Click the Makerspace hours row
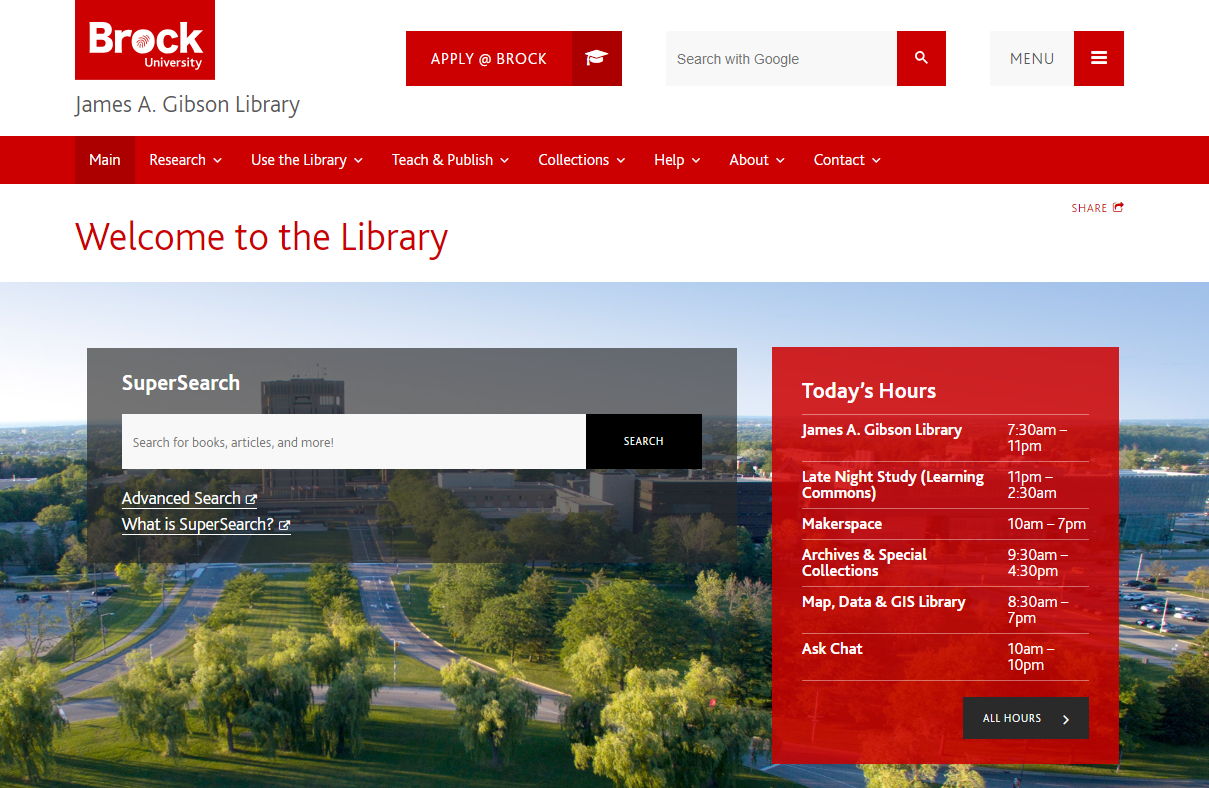 pyautogui.click(x=945, y=524)
